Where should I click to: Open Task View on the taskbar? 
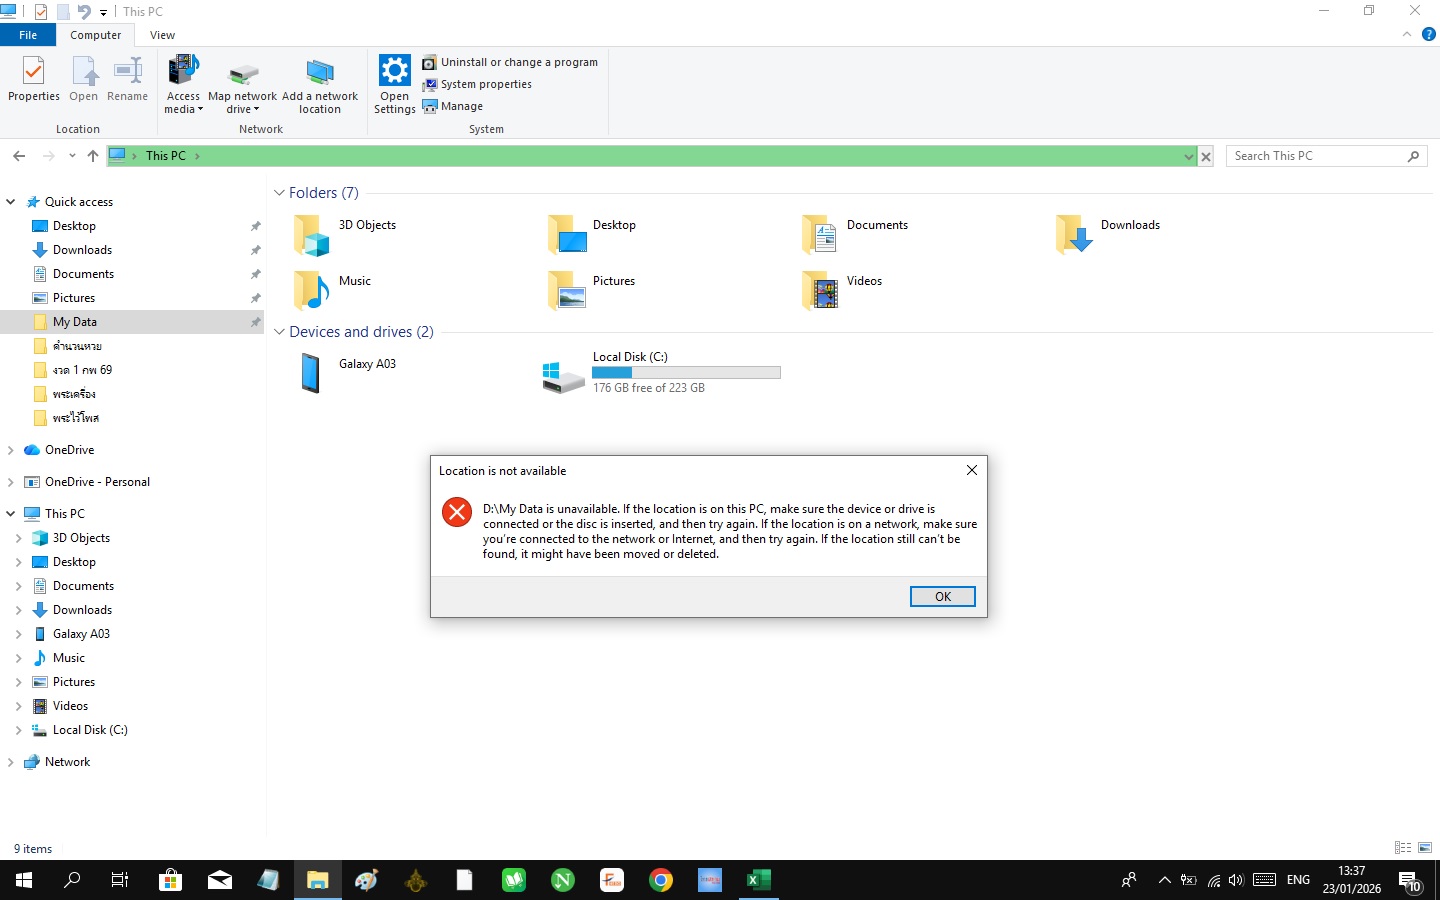pyautogui.click(x=120, y=880)
